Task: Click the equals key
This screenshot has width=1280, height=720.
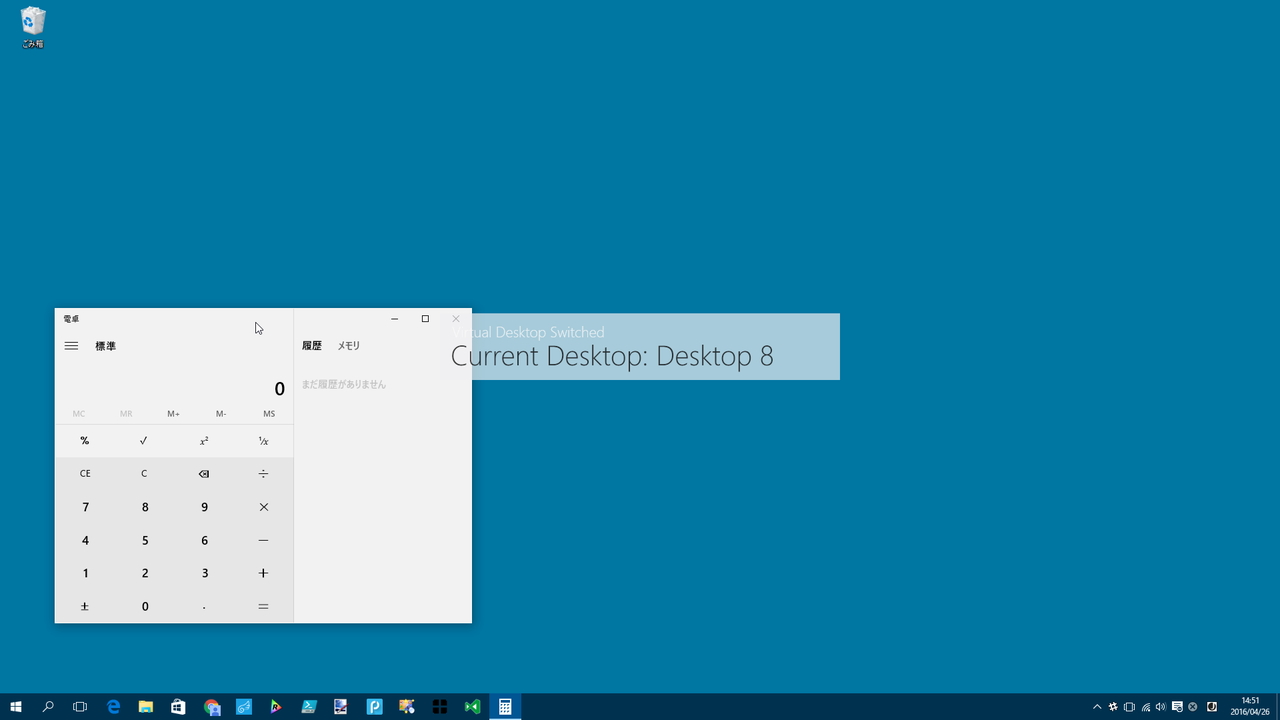Action: coord(263,606)
